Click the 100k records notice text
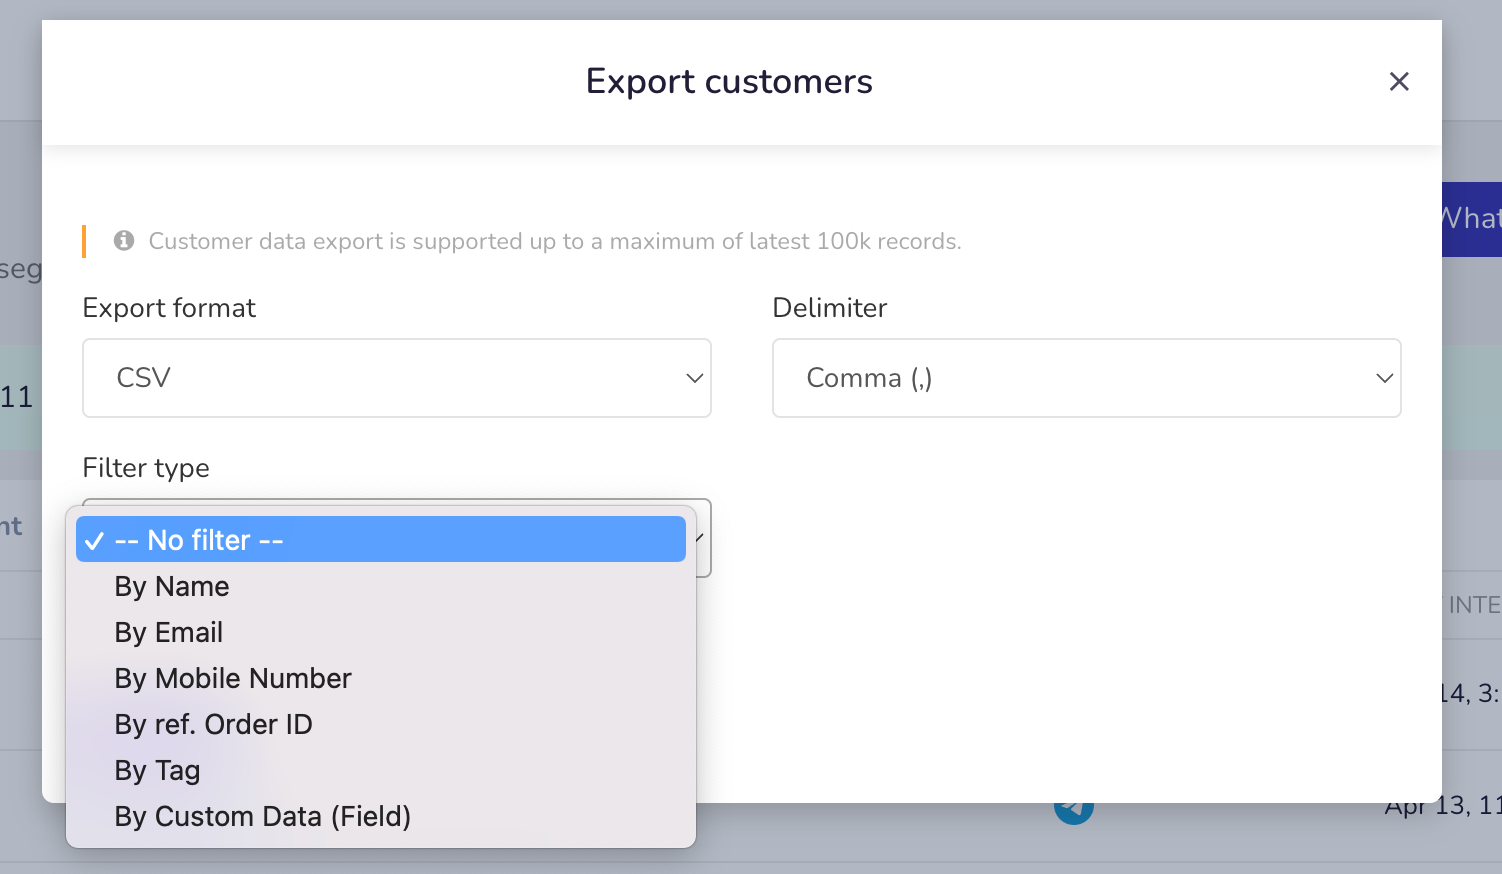1502x874 pixels. coord(555,241)
